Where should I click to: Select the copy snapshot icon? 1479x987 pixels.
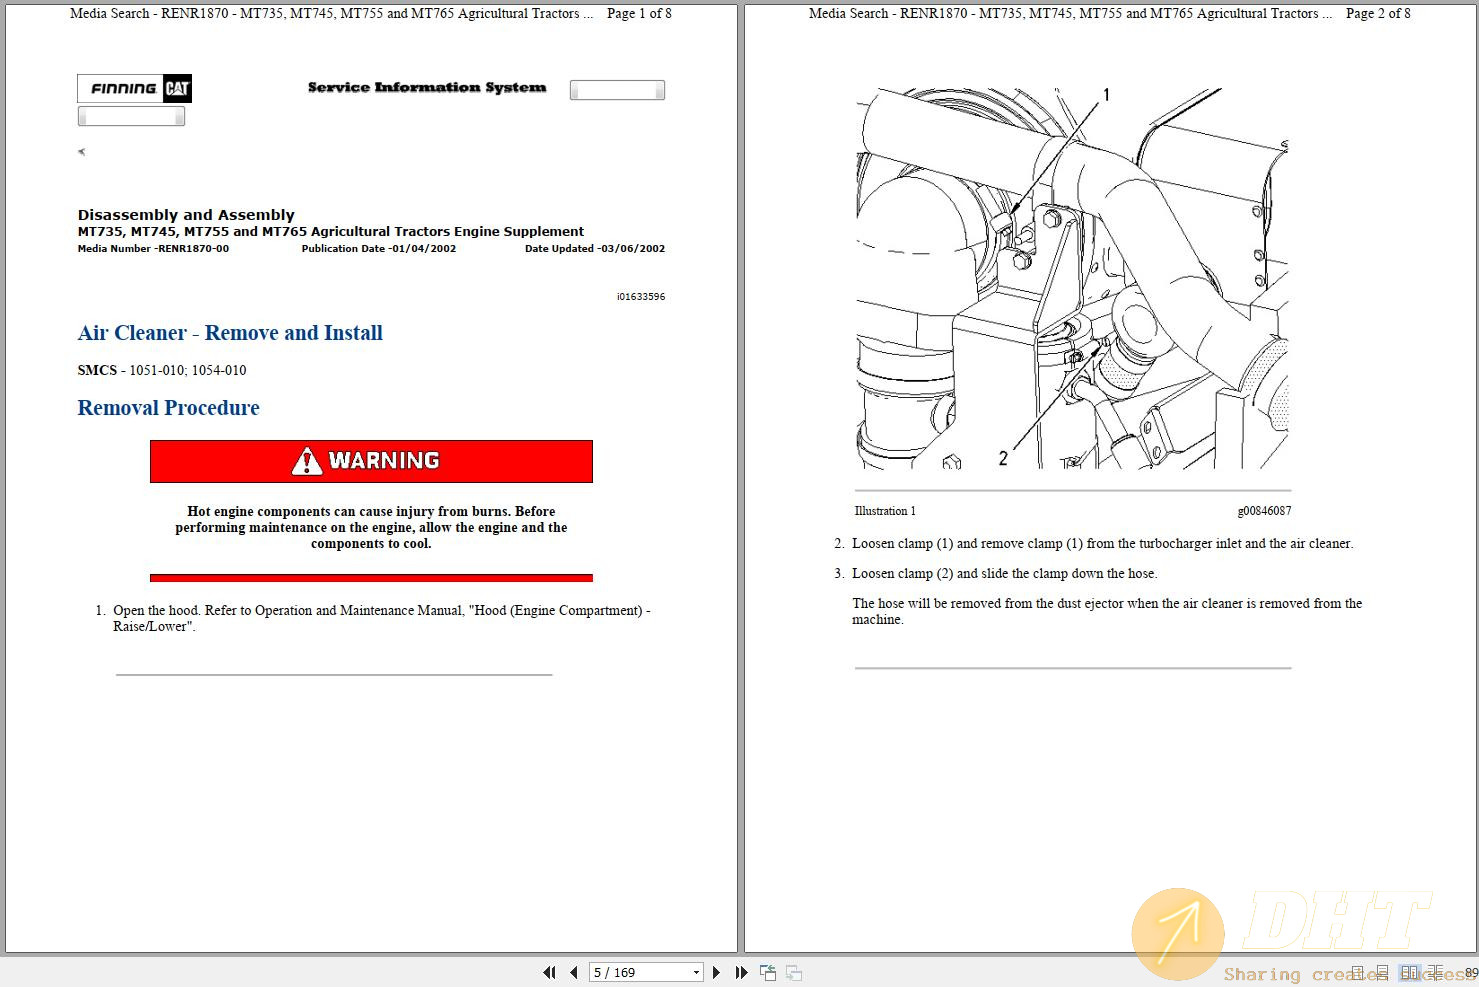[768, 972]
